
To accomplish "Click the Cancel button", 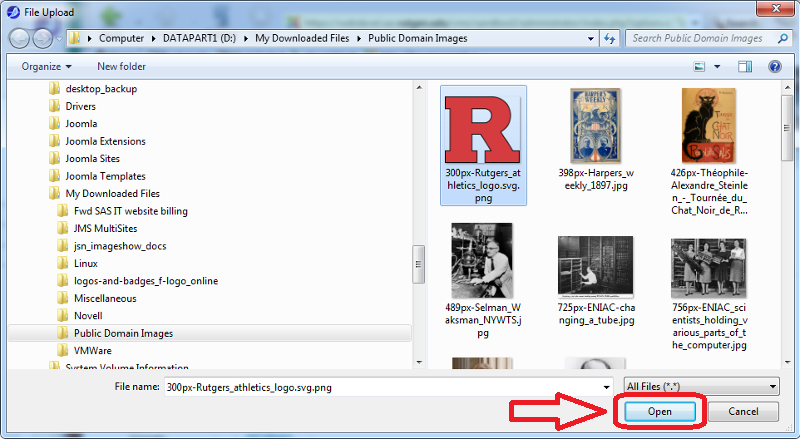I will coord(743,411).
